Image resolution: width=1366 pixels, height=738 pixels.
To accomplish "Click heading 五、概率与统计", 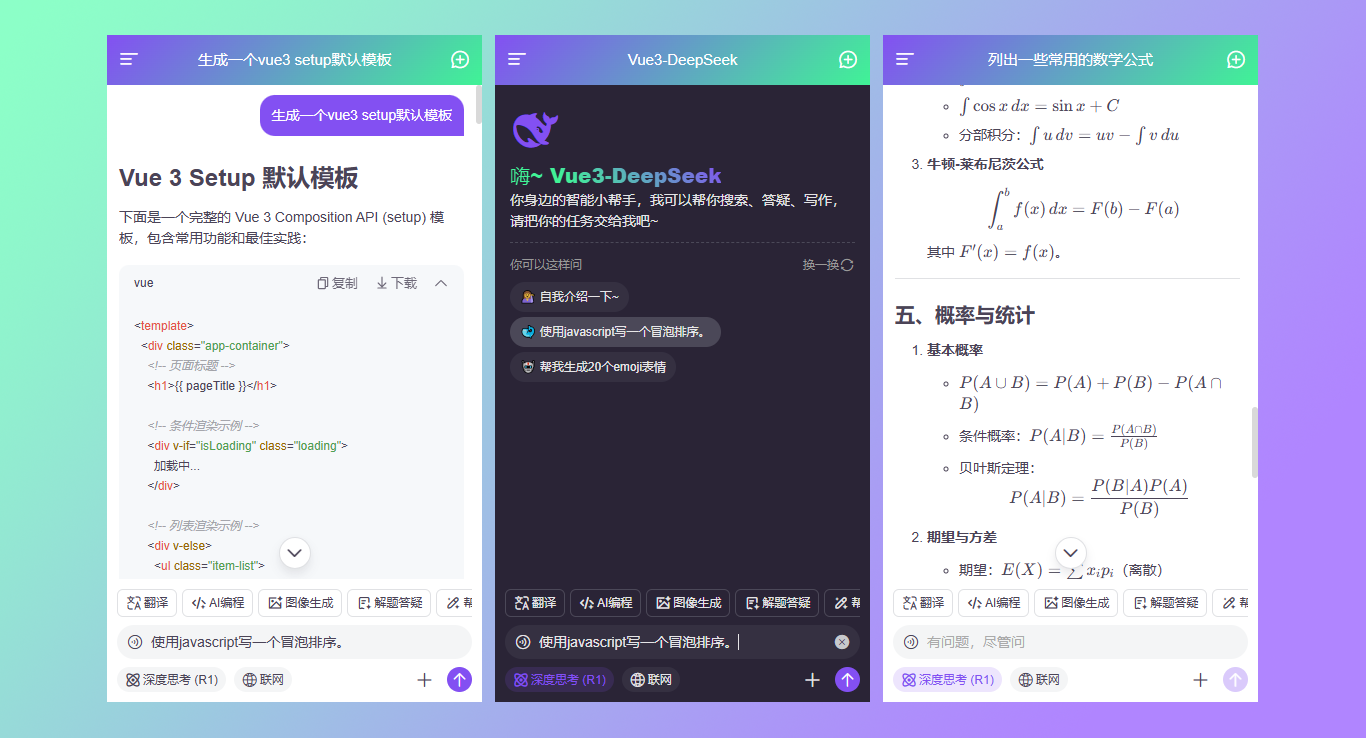I will point(965,316).
